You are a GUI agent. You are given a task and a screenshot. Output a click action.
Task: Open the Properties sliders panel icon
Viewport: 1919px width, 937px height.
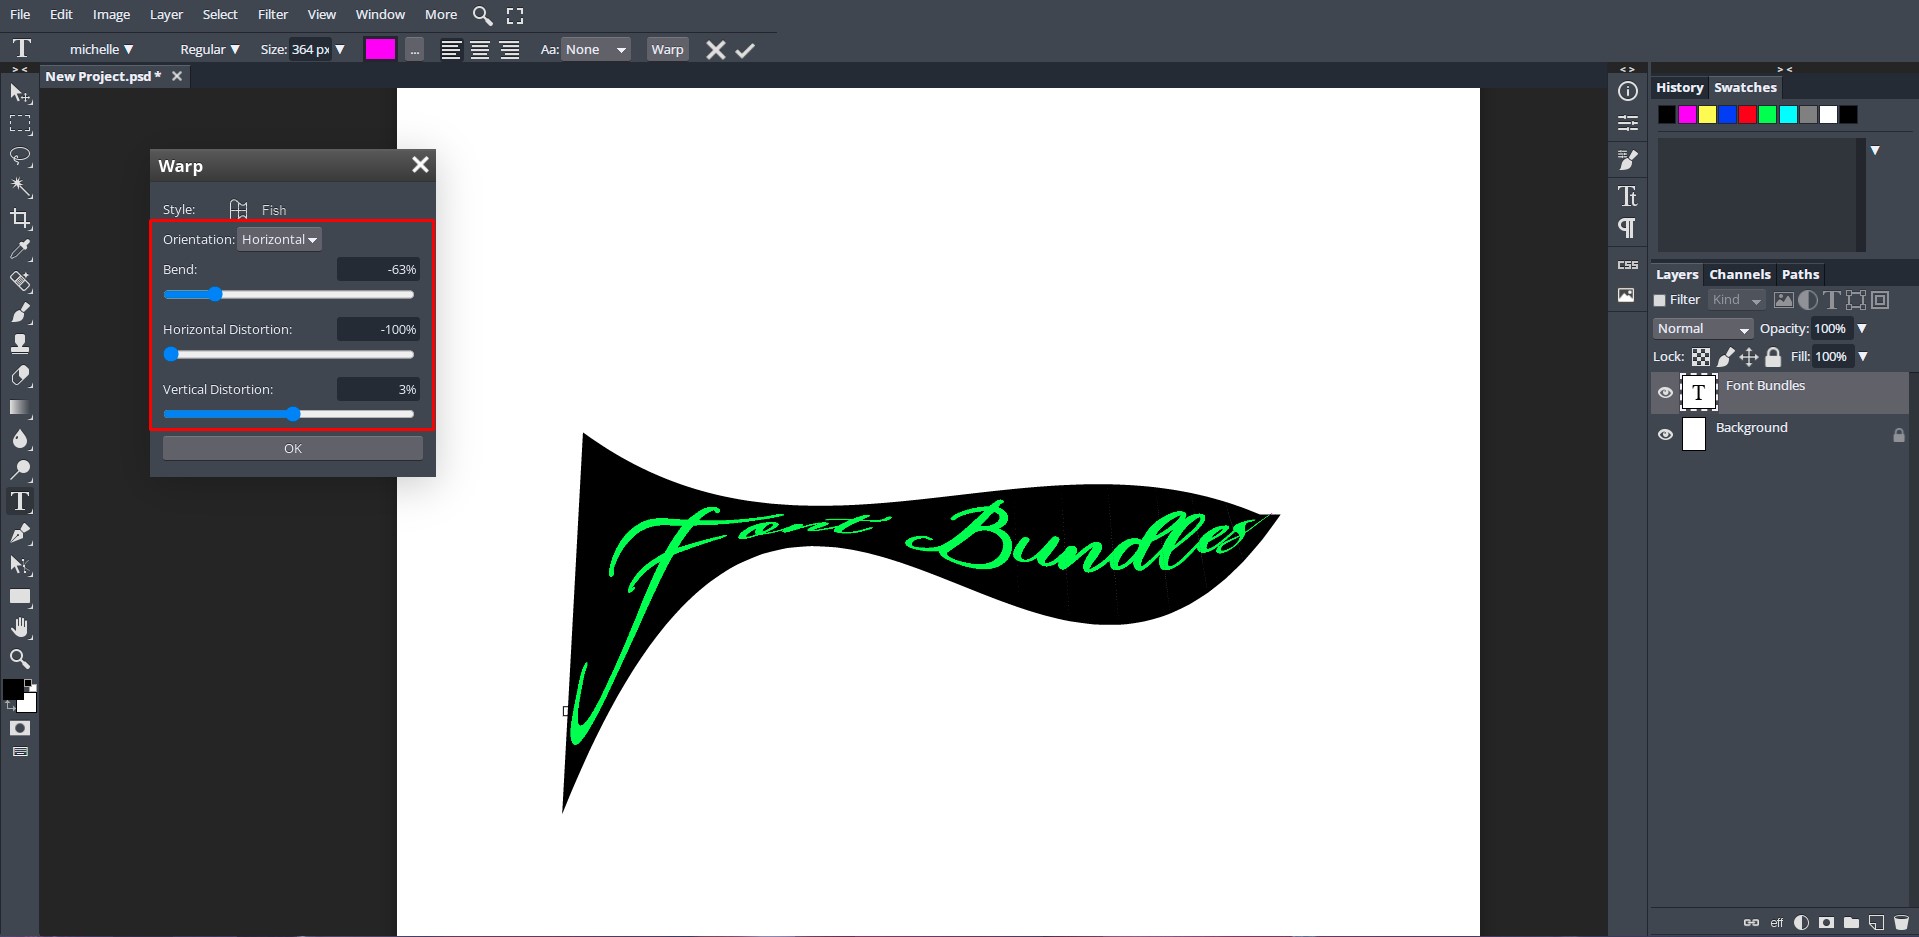click(x=1628, y=123)
